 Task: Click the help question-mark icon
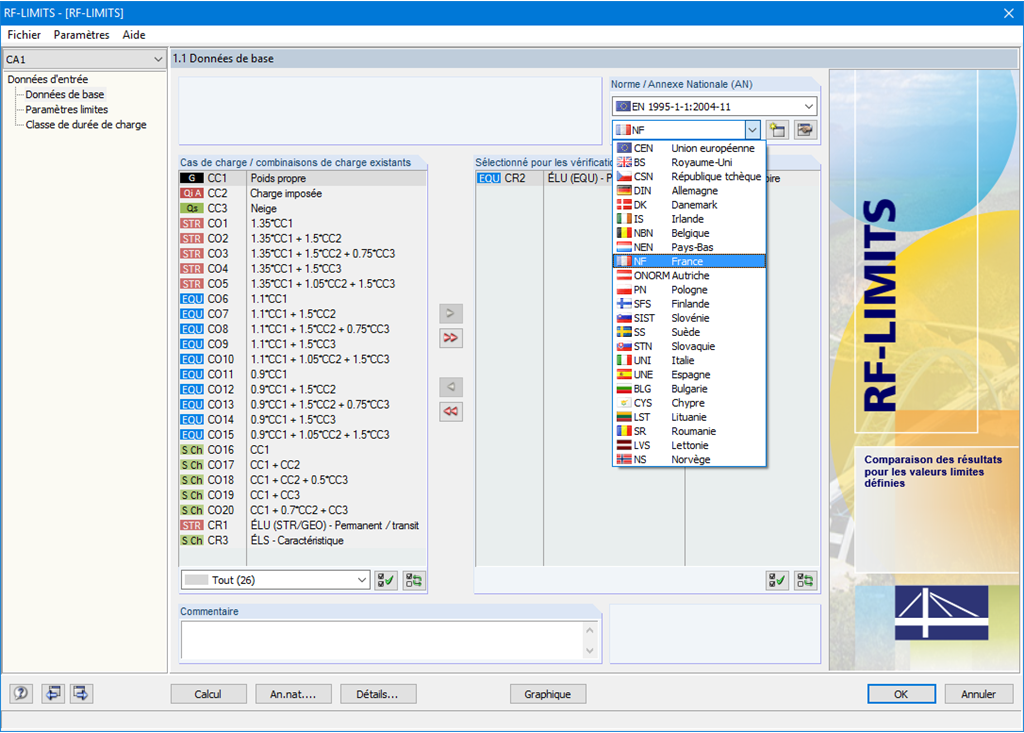pyautogui.click(x=21, y=693)
